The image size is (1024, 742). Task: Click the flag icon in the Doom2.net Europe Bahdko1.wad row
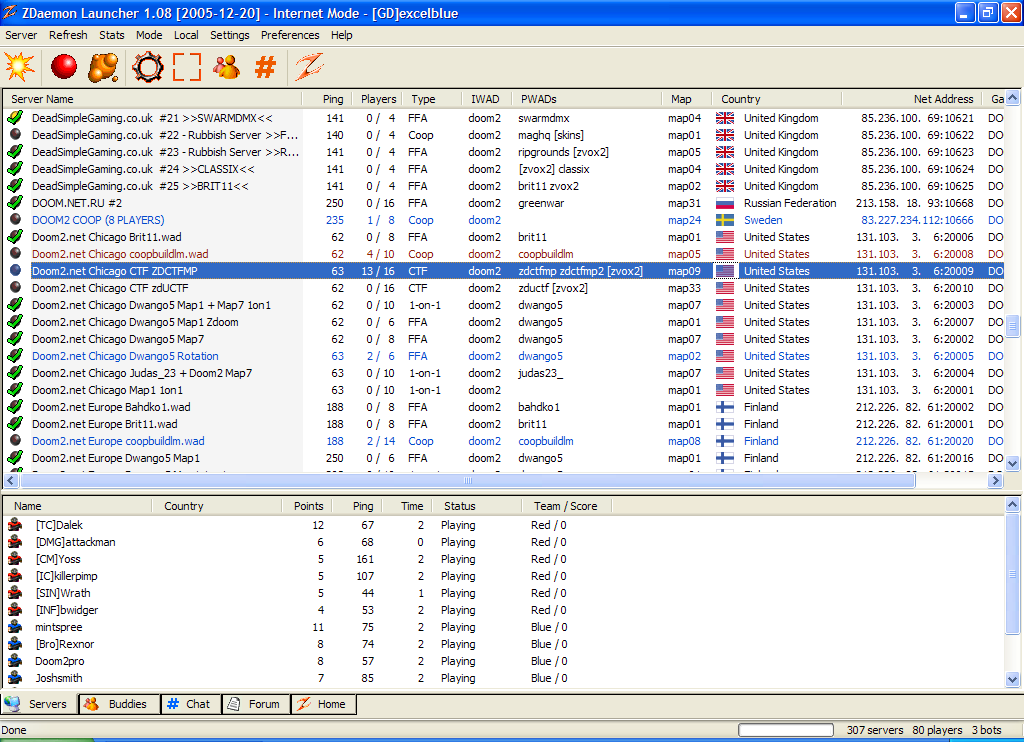(x=725, y=407)
